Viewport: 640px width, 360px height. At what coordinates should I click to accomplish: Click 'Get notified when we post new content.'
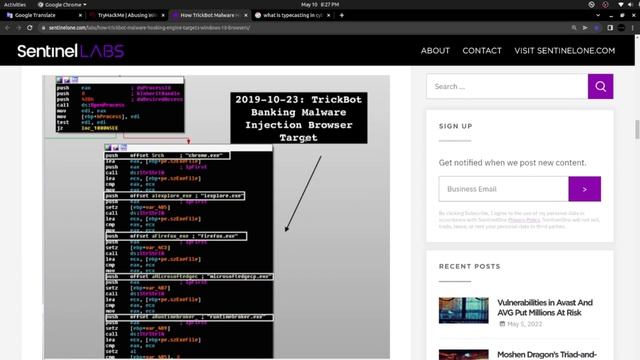(512, 162)
